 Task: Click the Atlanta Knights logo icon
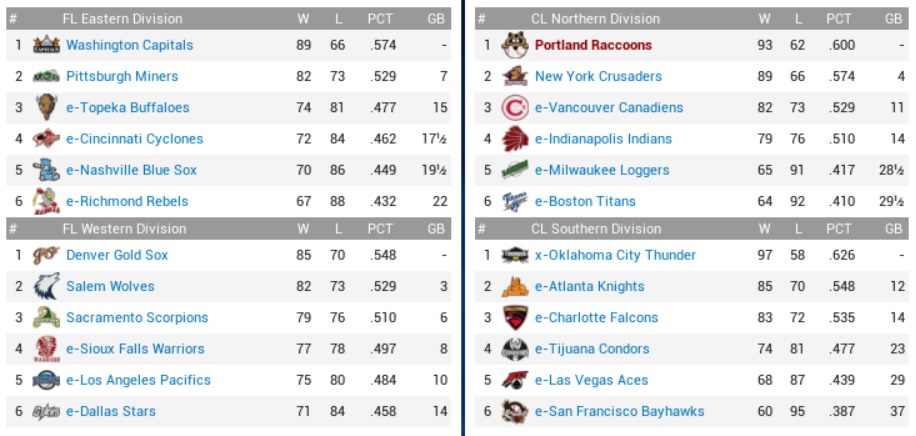tap(514, 286)
